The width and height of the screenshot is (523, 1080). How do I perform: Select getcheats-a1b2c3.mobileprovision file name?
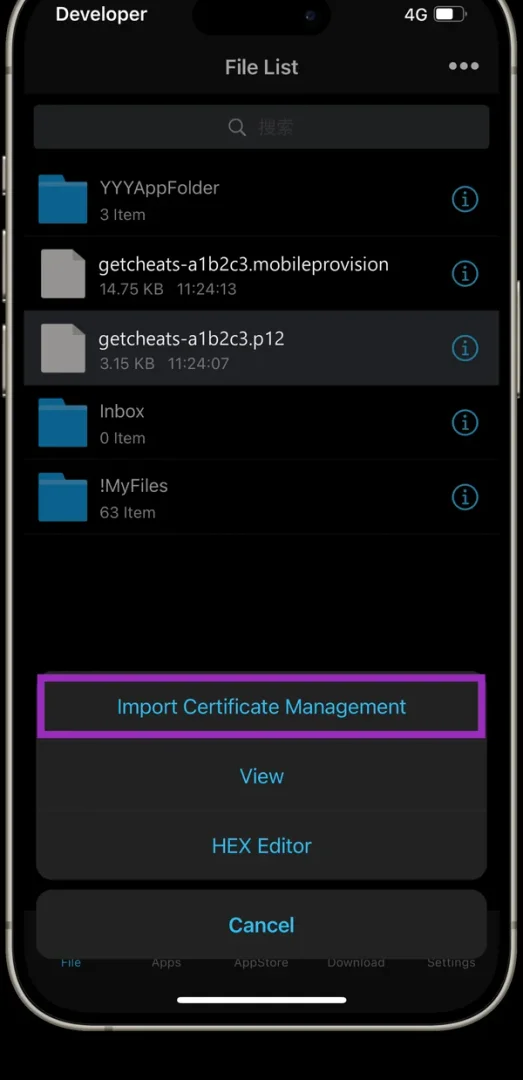coord(244,264)
